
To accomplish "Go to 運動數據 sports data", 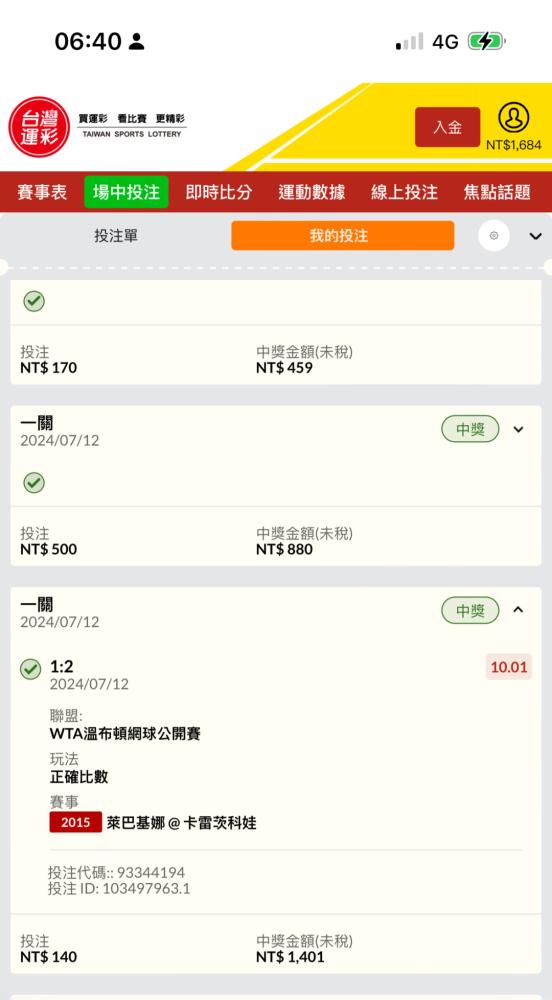I will (312, 192).
